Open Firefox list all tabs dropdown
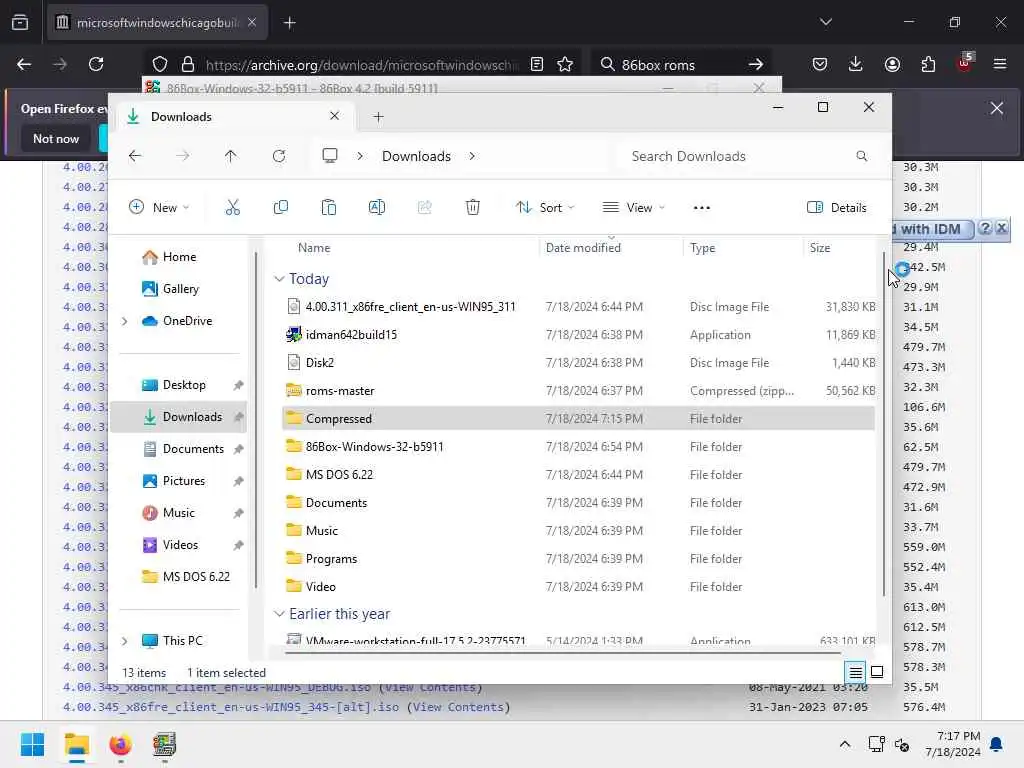The image size is (1024, 768). pos(825,22)
